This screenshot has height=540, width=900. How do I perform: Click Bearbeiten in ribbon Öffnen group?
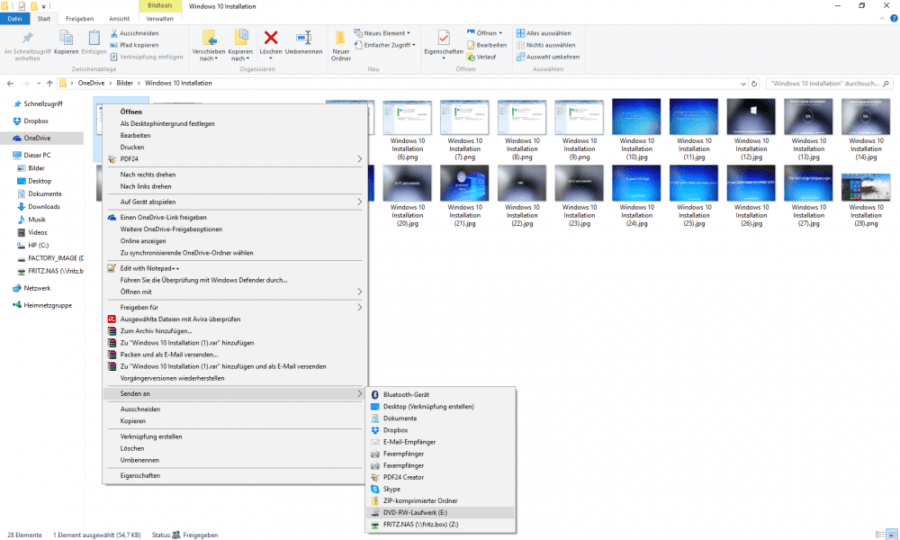[487, 45]
